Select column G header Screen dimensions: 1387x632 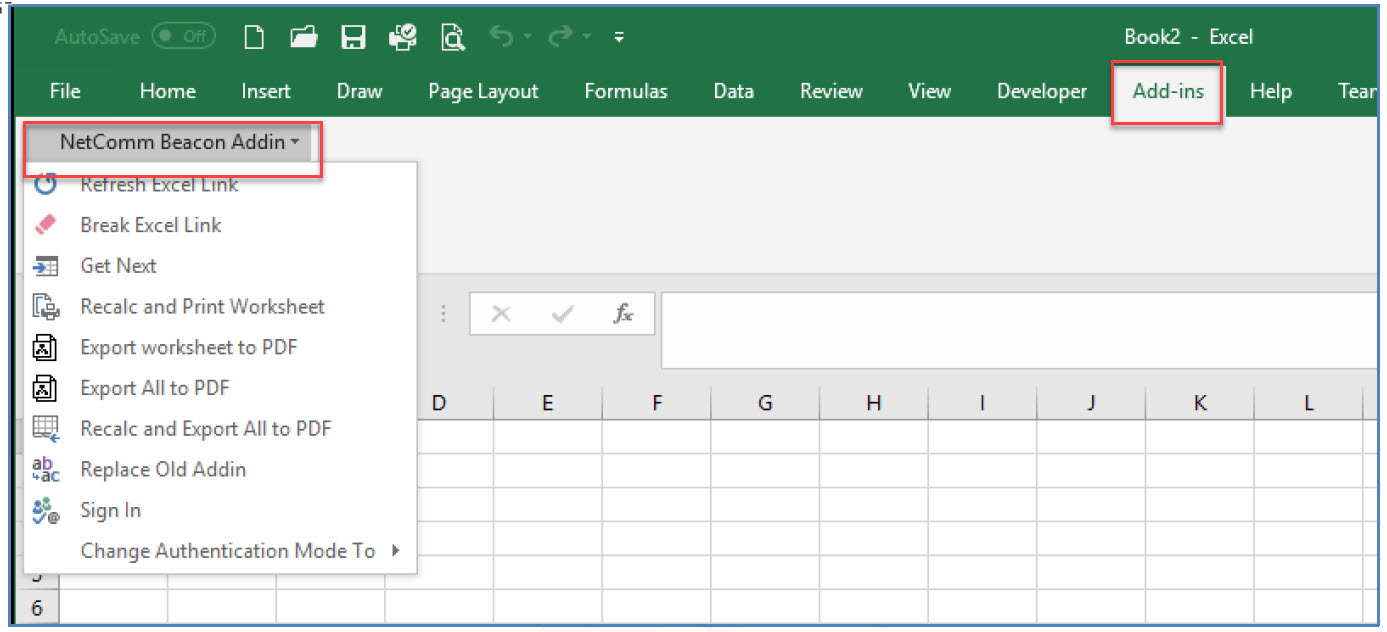click(765, 404)
